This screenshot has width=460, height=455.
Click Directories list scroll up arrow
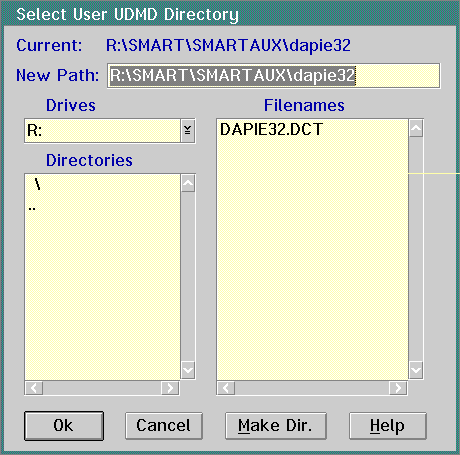(188, 183)
